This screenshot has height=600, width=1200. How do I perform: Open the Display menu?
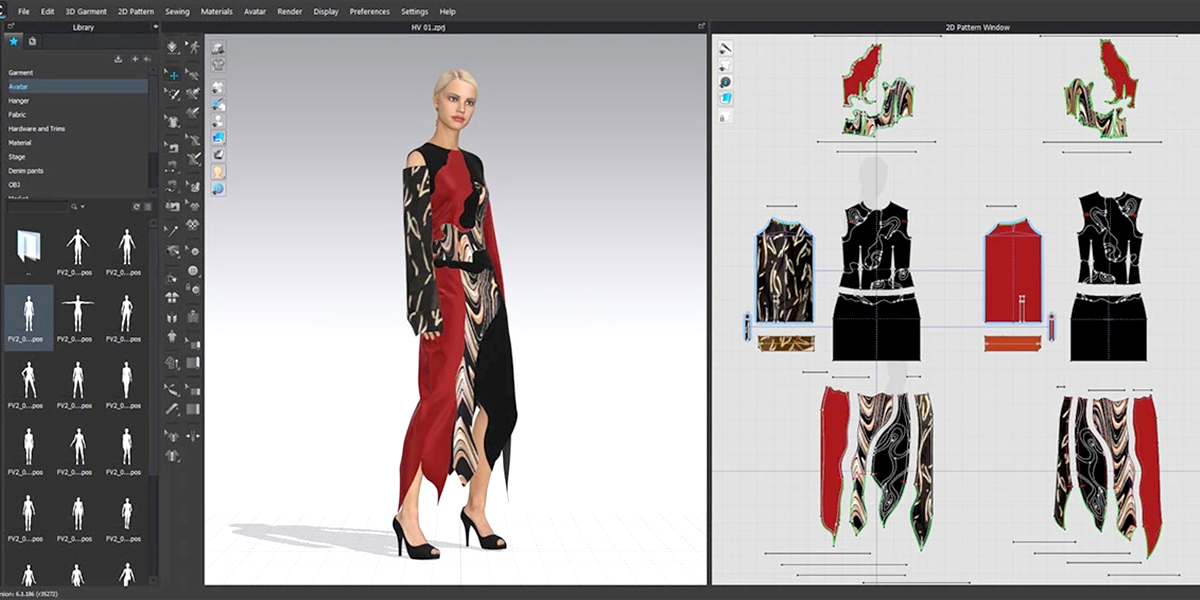[x=326, y=11]
